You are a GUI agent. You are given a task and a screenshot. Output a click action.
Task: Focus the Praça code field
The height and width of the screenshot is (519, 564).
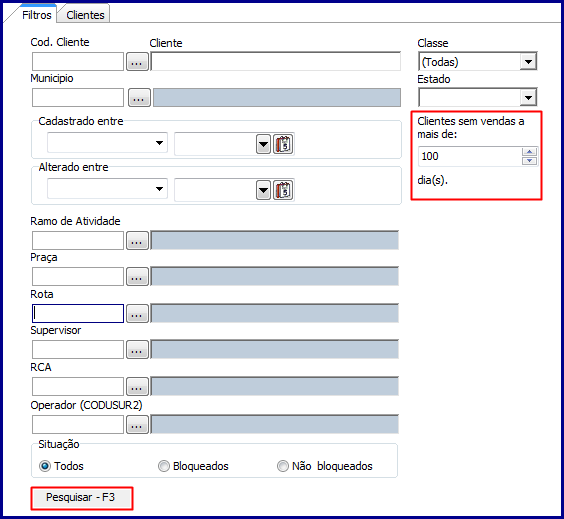click(78, 277)
